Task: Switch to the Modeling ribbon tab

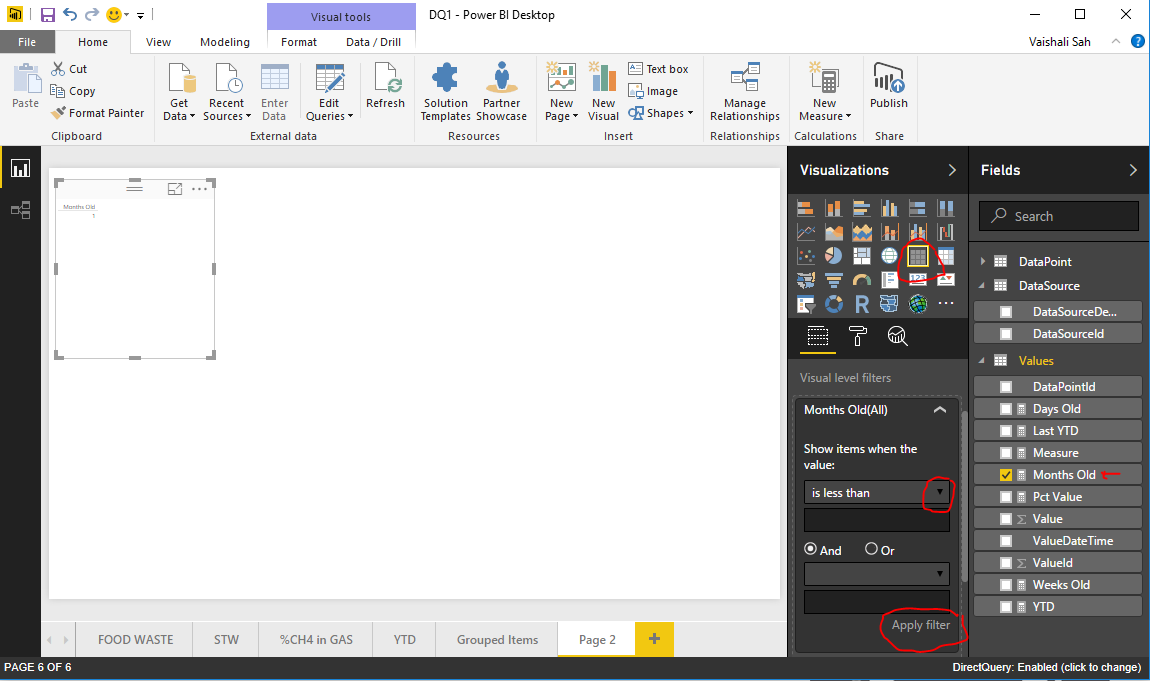Action: 224,42
